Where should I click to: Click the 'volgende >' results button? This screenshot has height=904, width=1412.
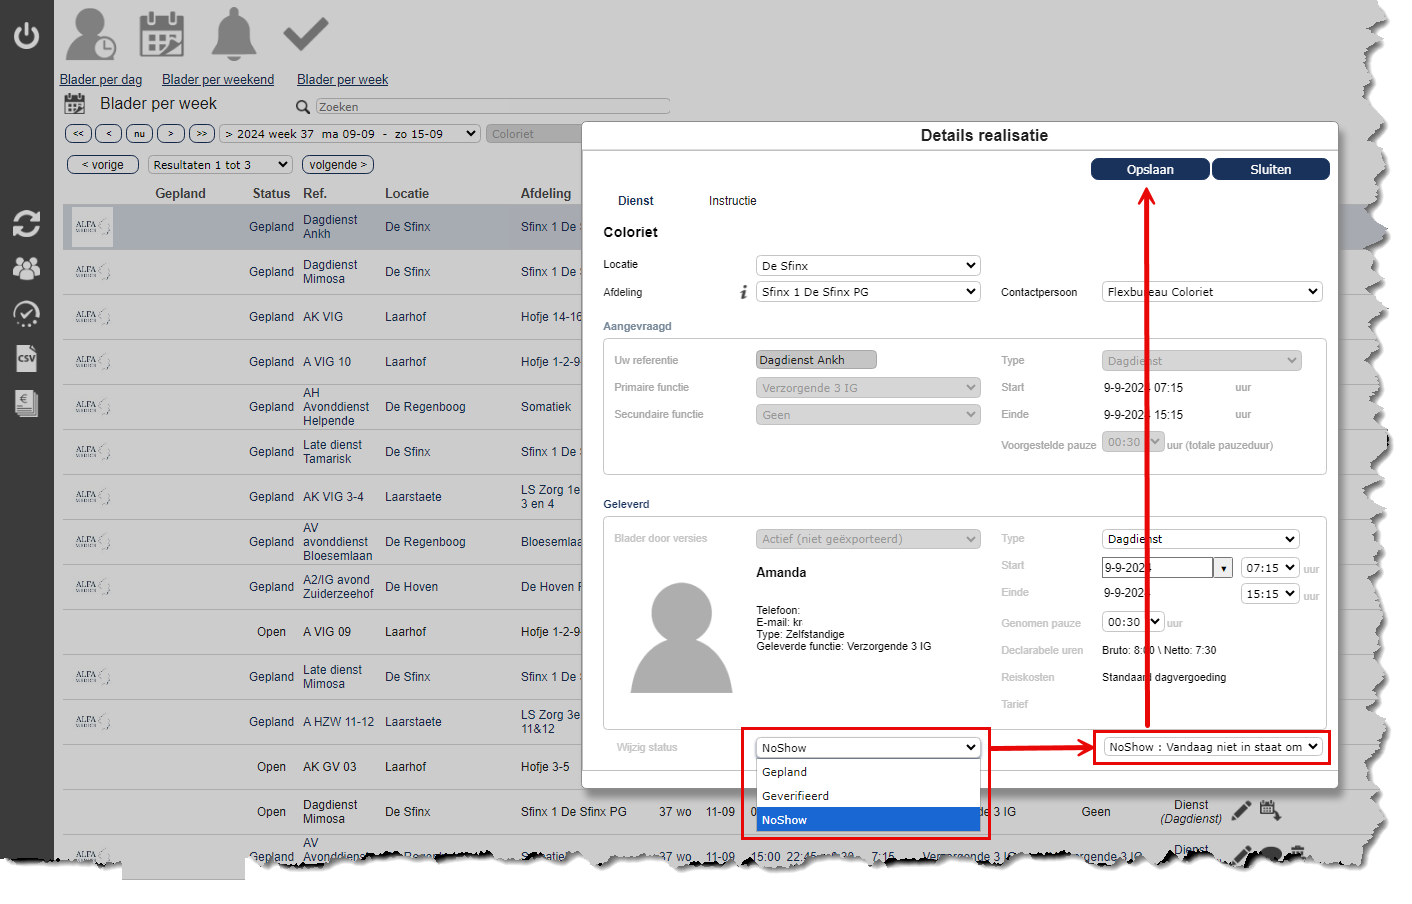[338, 165]
